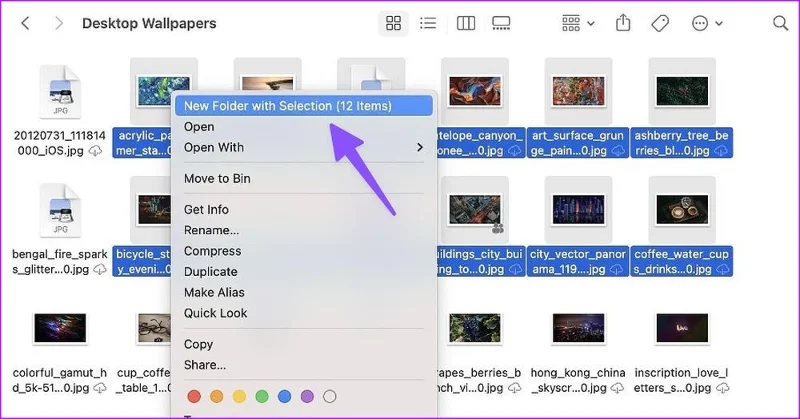This screenshot has height=419, width=800.
Task: Open the group-by options dropdown
Action: (578, 23)
